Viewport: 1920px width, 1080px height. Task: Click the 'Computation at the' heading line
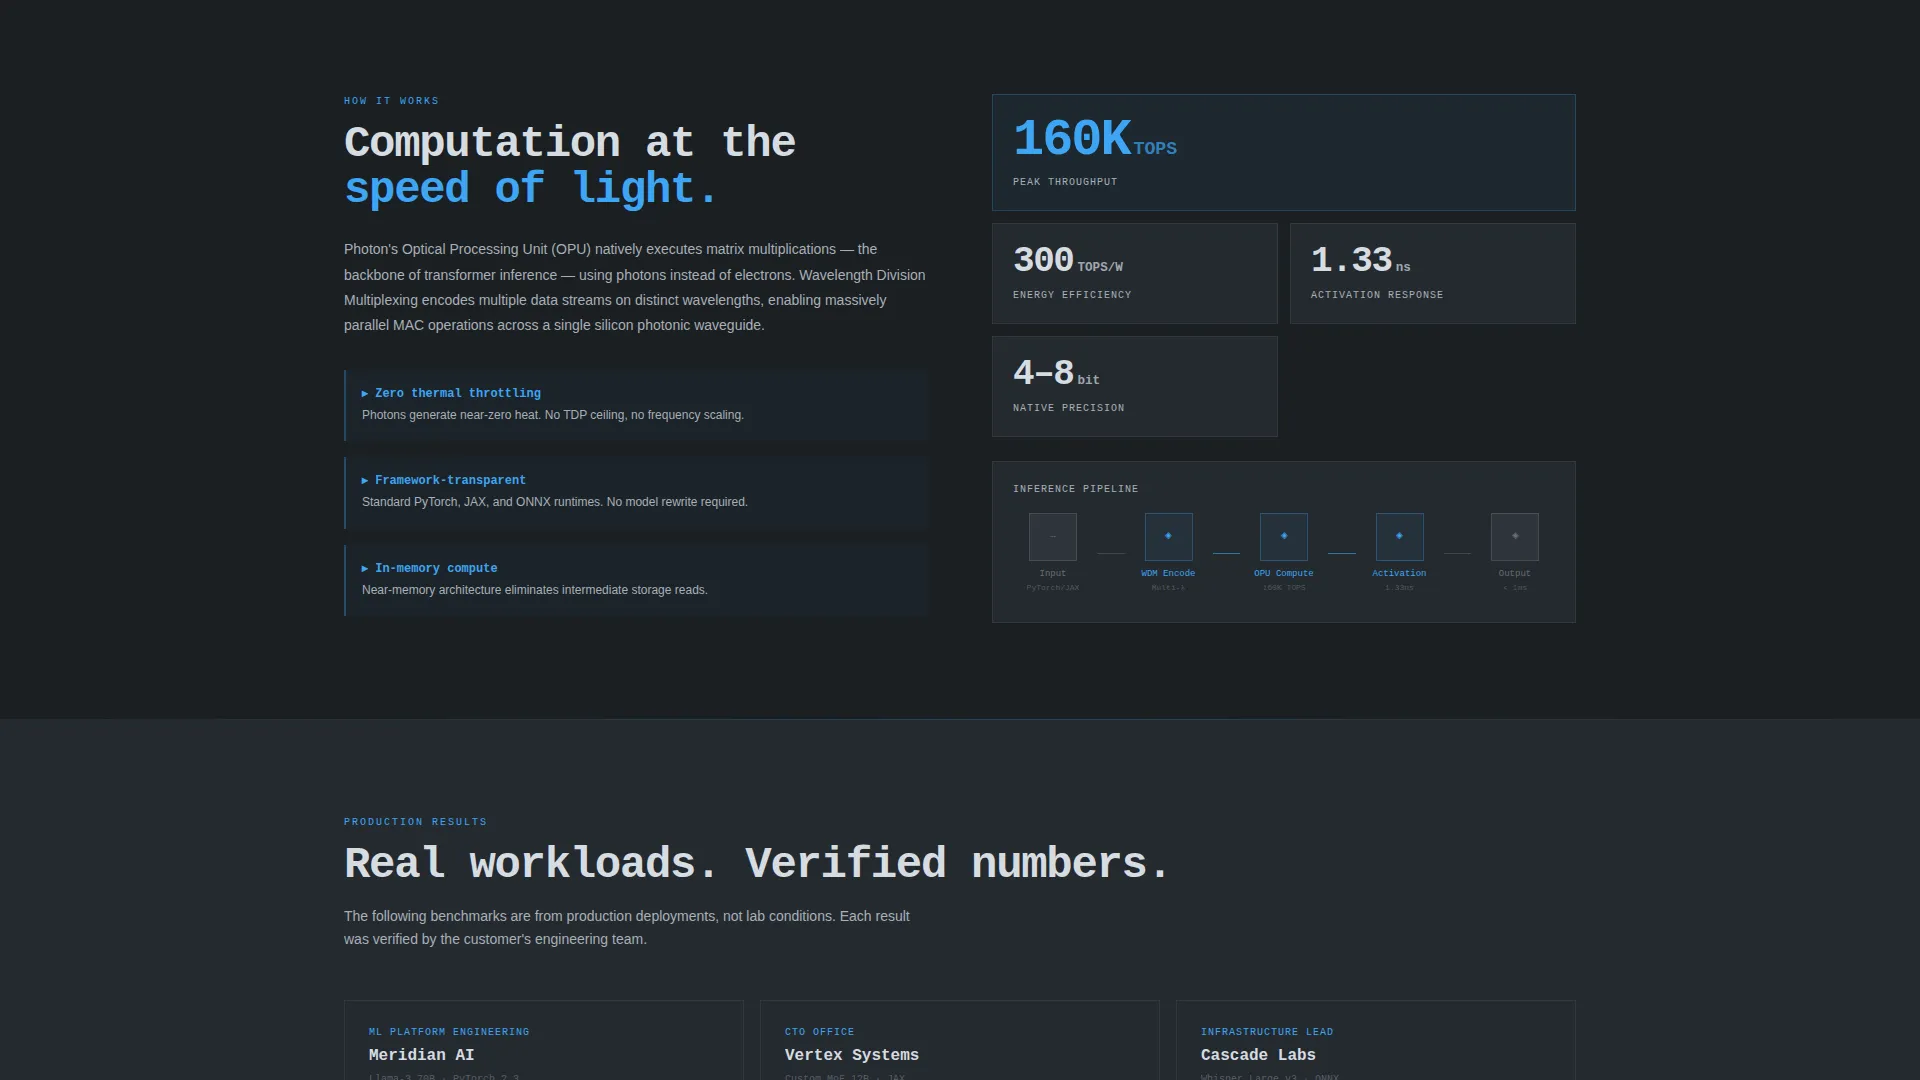point(570,142)
